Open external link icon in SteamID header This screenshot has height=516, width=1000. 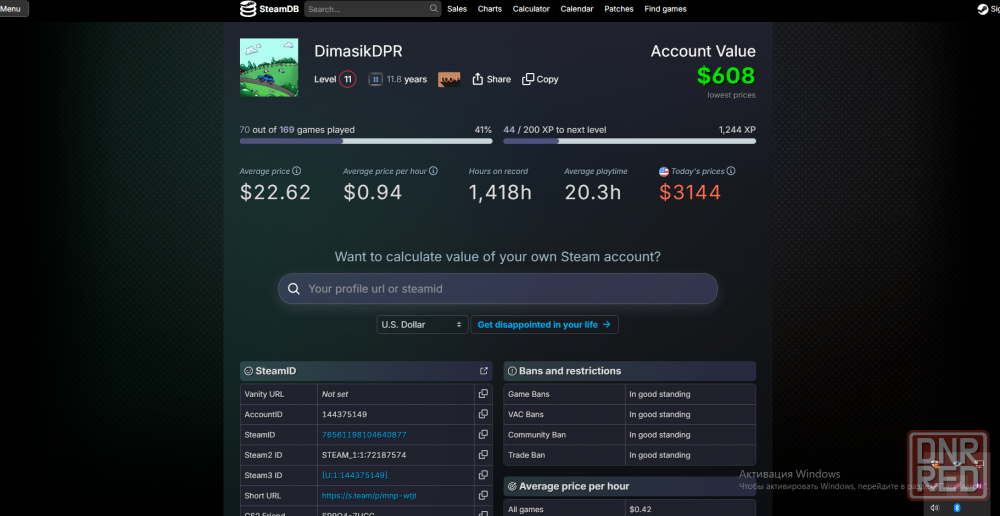coord(483,371)
